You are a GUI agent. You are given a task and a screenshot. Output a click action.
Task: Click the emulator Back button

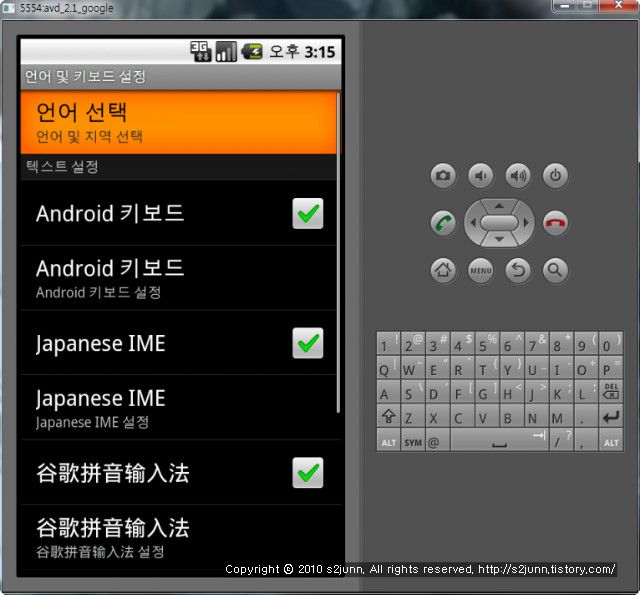click(x=518, y=270)
